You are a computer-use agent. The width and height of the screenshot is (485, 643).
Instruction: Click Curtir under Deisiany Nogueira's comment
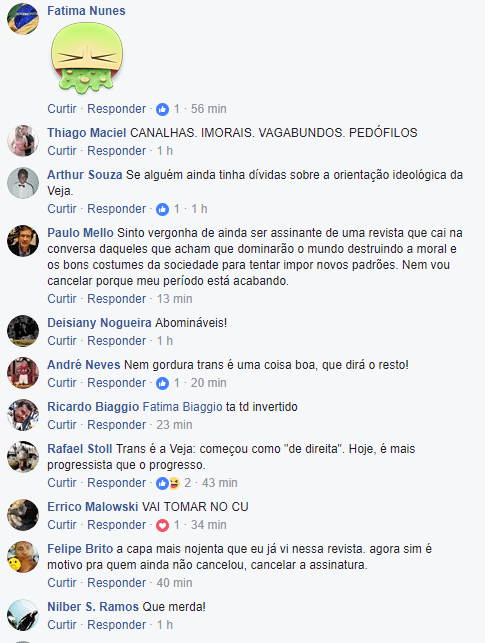click(62, 341)
